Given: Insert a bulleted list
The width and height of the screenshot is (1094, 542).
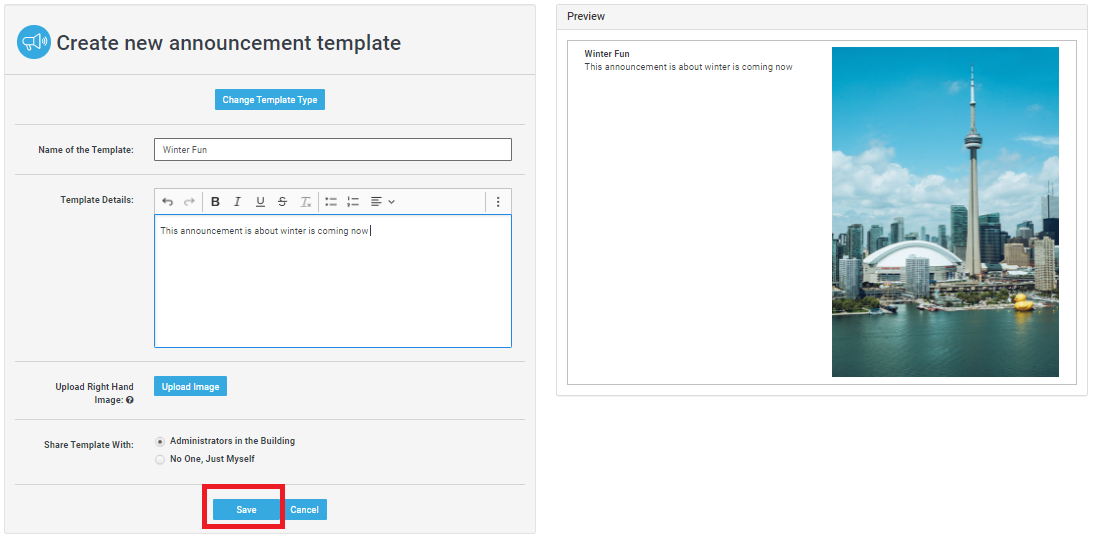Looking at the screenshot, I should coord(331,202).
